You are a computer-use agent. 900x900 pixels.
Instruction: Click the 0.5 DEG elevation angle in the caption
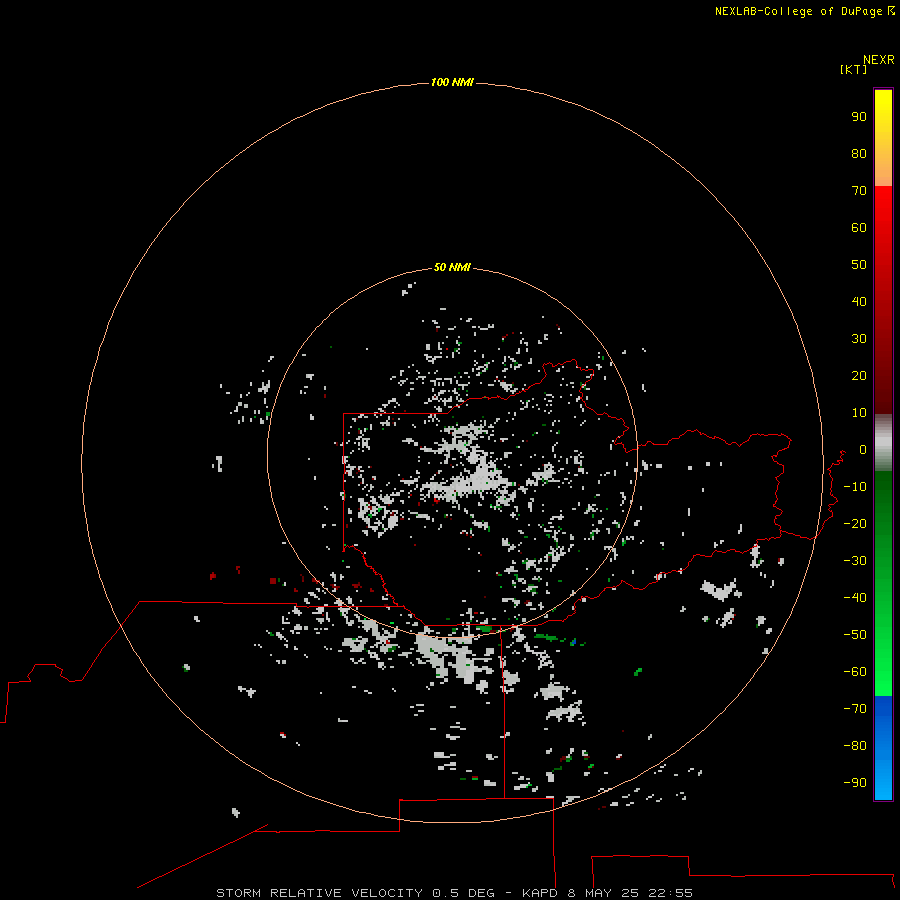point(463,893)
